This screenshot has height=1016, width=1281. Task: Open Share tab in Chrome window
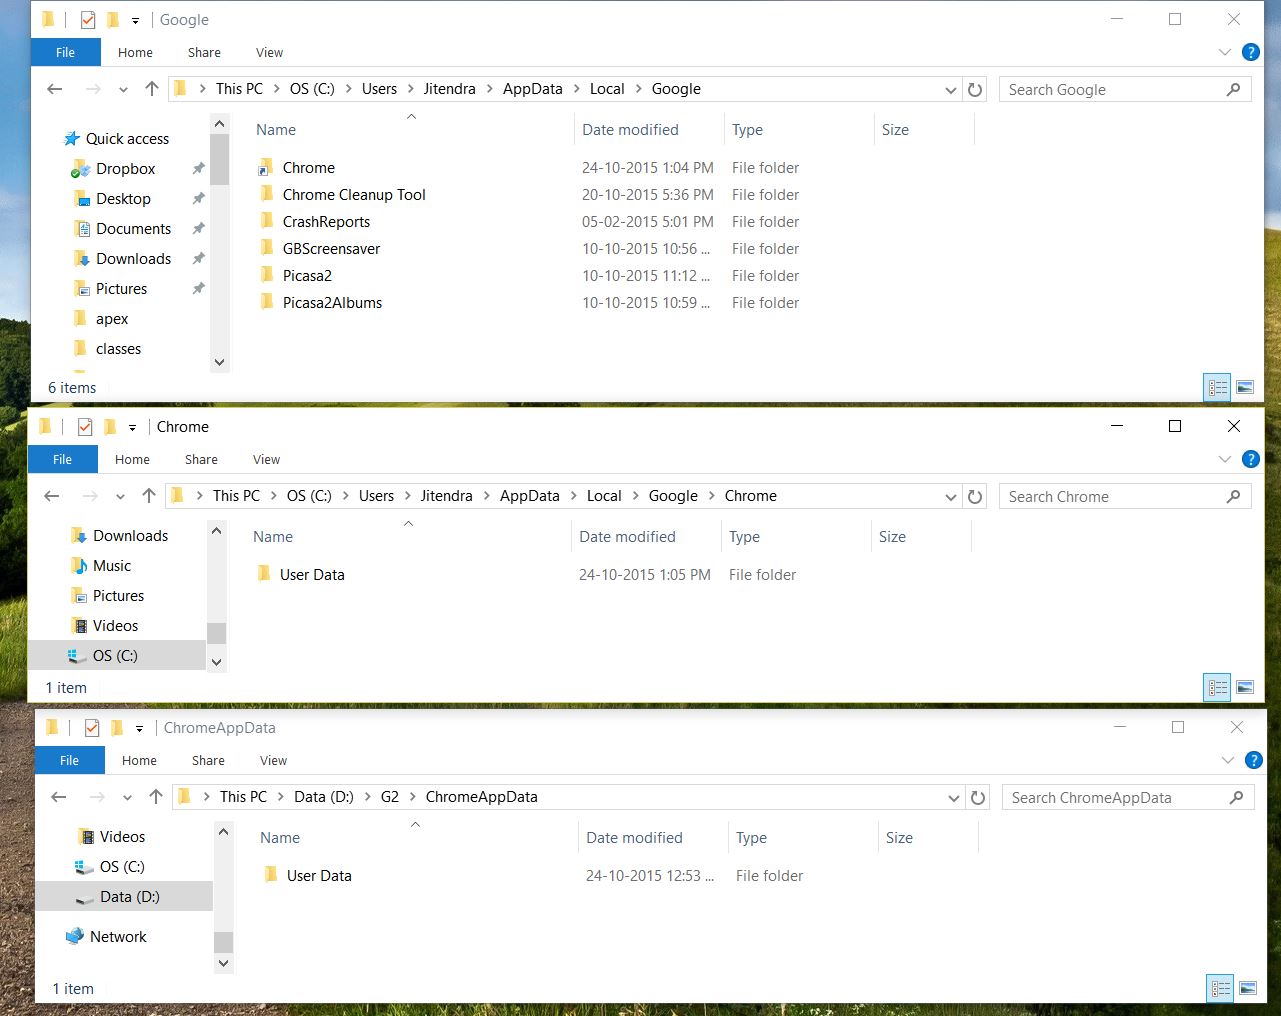click(x=201, y=460)
